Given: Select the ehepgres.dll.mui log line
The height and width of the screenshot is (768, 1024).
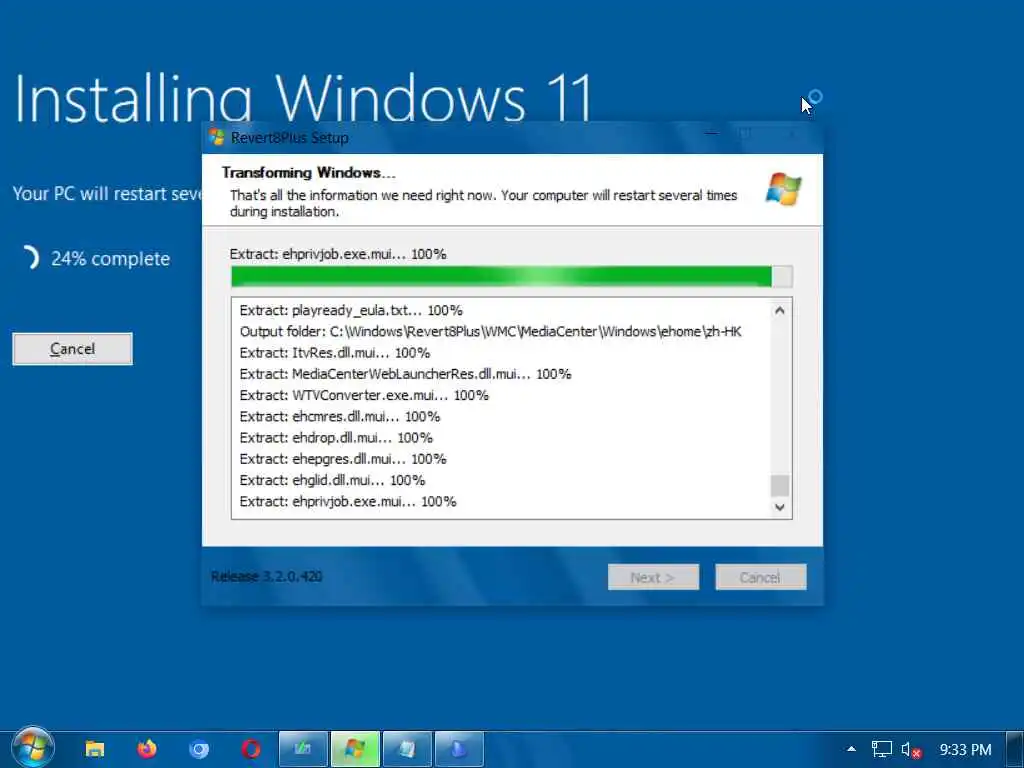Looking at the screenshot, I should point(343,459).
